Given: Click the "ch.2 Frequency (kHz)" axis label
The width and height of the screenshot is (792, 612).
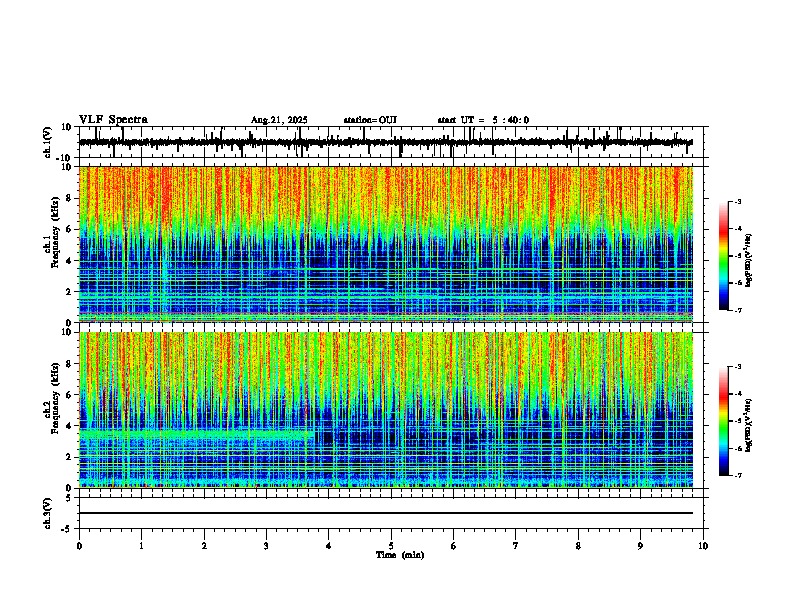Looking at the screenshot, I should 52,398.
